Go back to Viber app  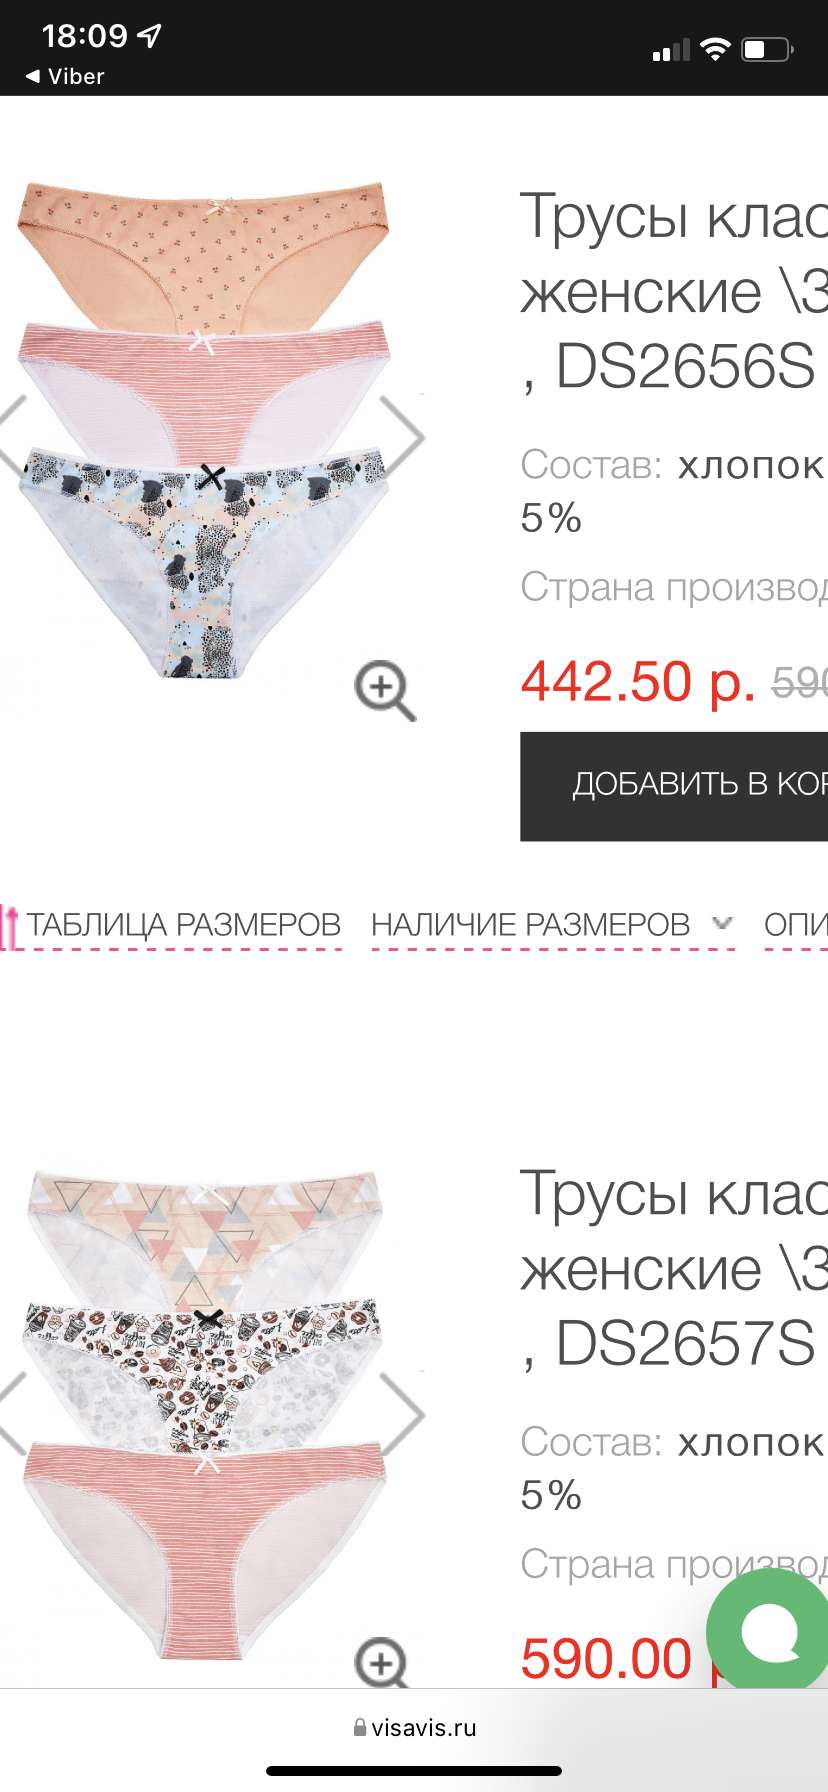(65, 76)
